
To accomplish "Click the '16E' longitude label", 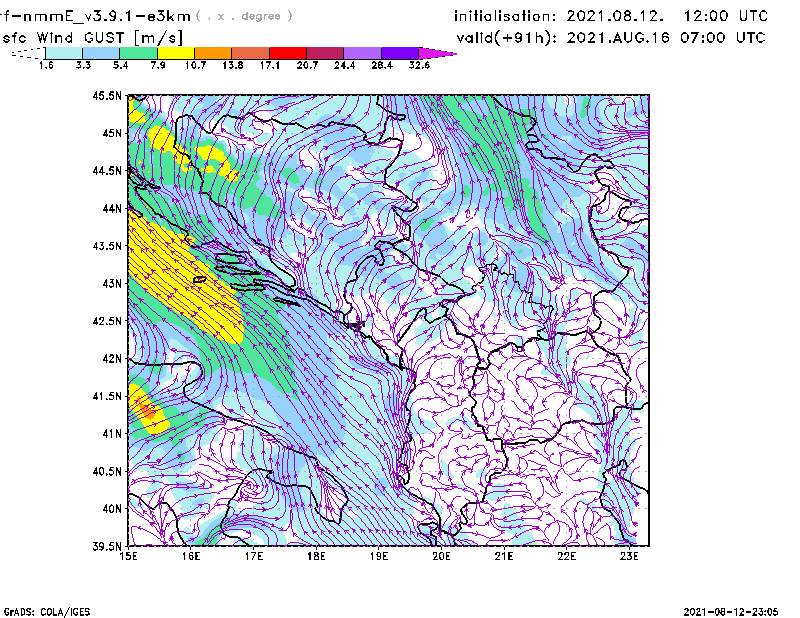I will point(191,556).
